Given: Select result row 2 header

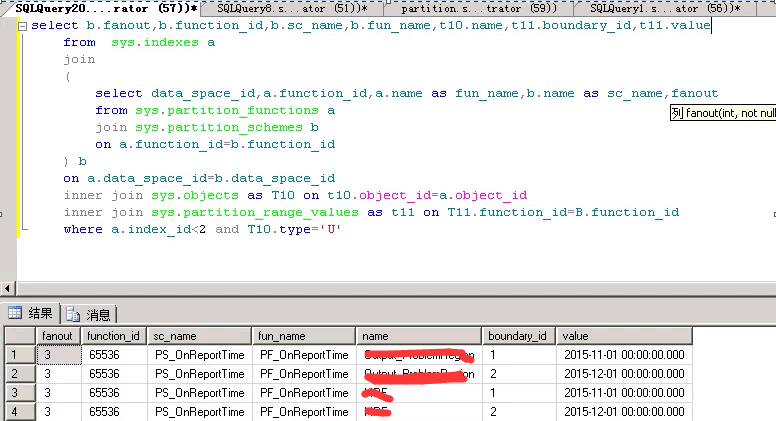Looking at the screenshot, I should tap(20, 374).
